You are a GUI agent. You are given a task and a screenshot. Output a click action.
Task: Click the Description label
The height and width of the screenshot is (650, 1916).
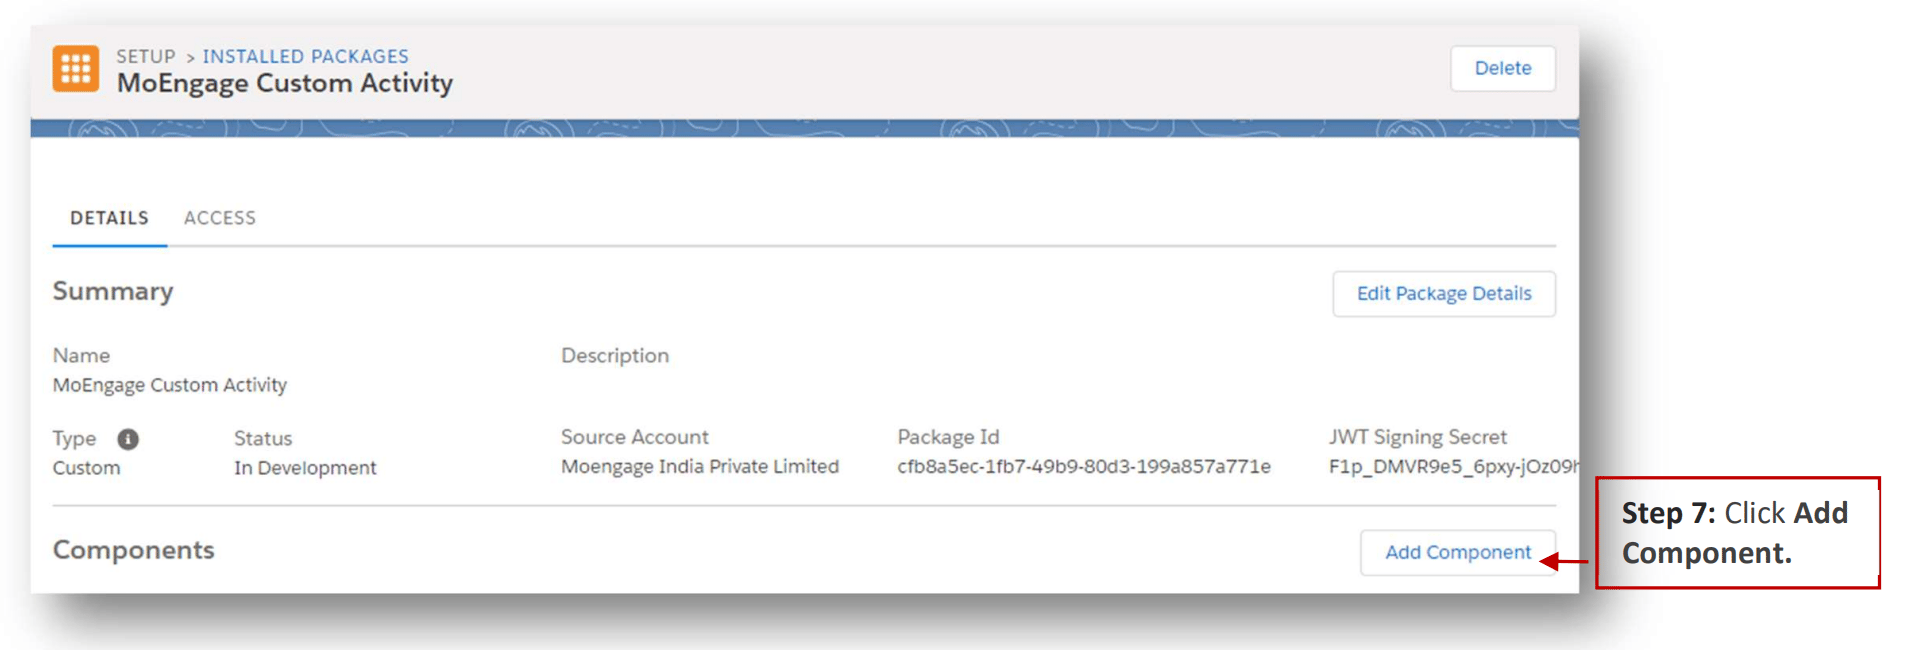(615, 356)
